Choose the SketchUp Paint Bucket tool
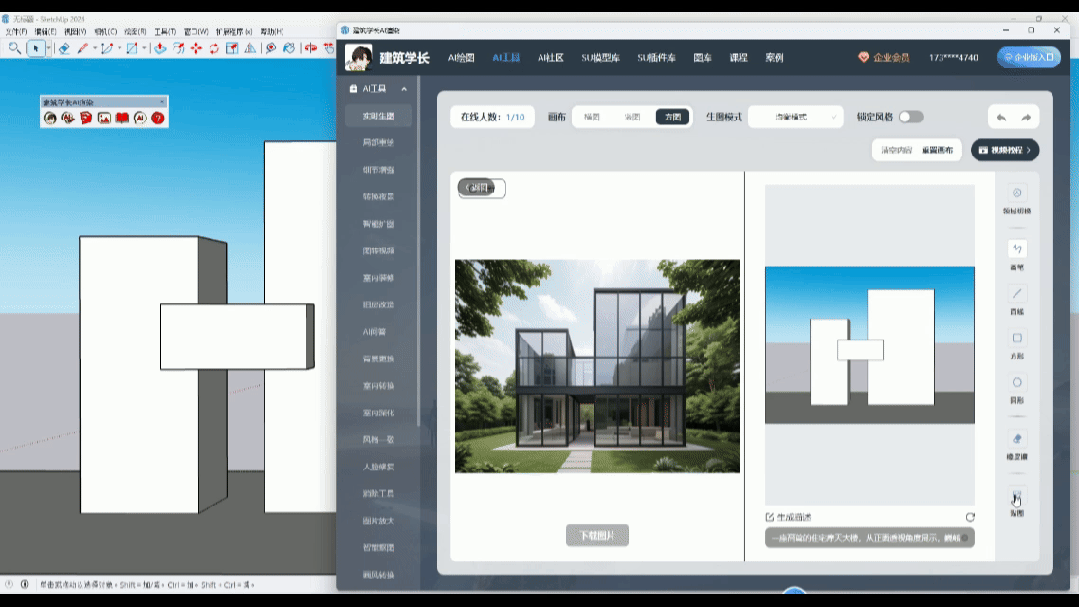Viewport: 1079px width, 607px height. pyautogui.click(x=289, y=48)
